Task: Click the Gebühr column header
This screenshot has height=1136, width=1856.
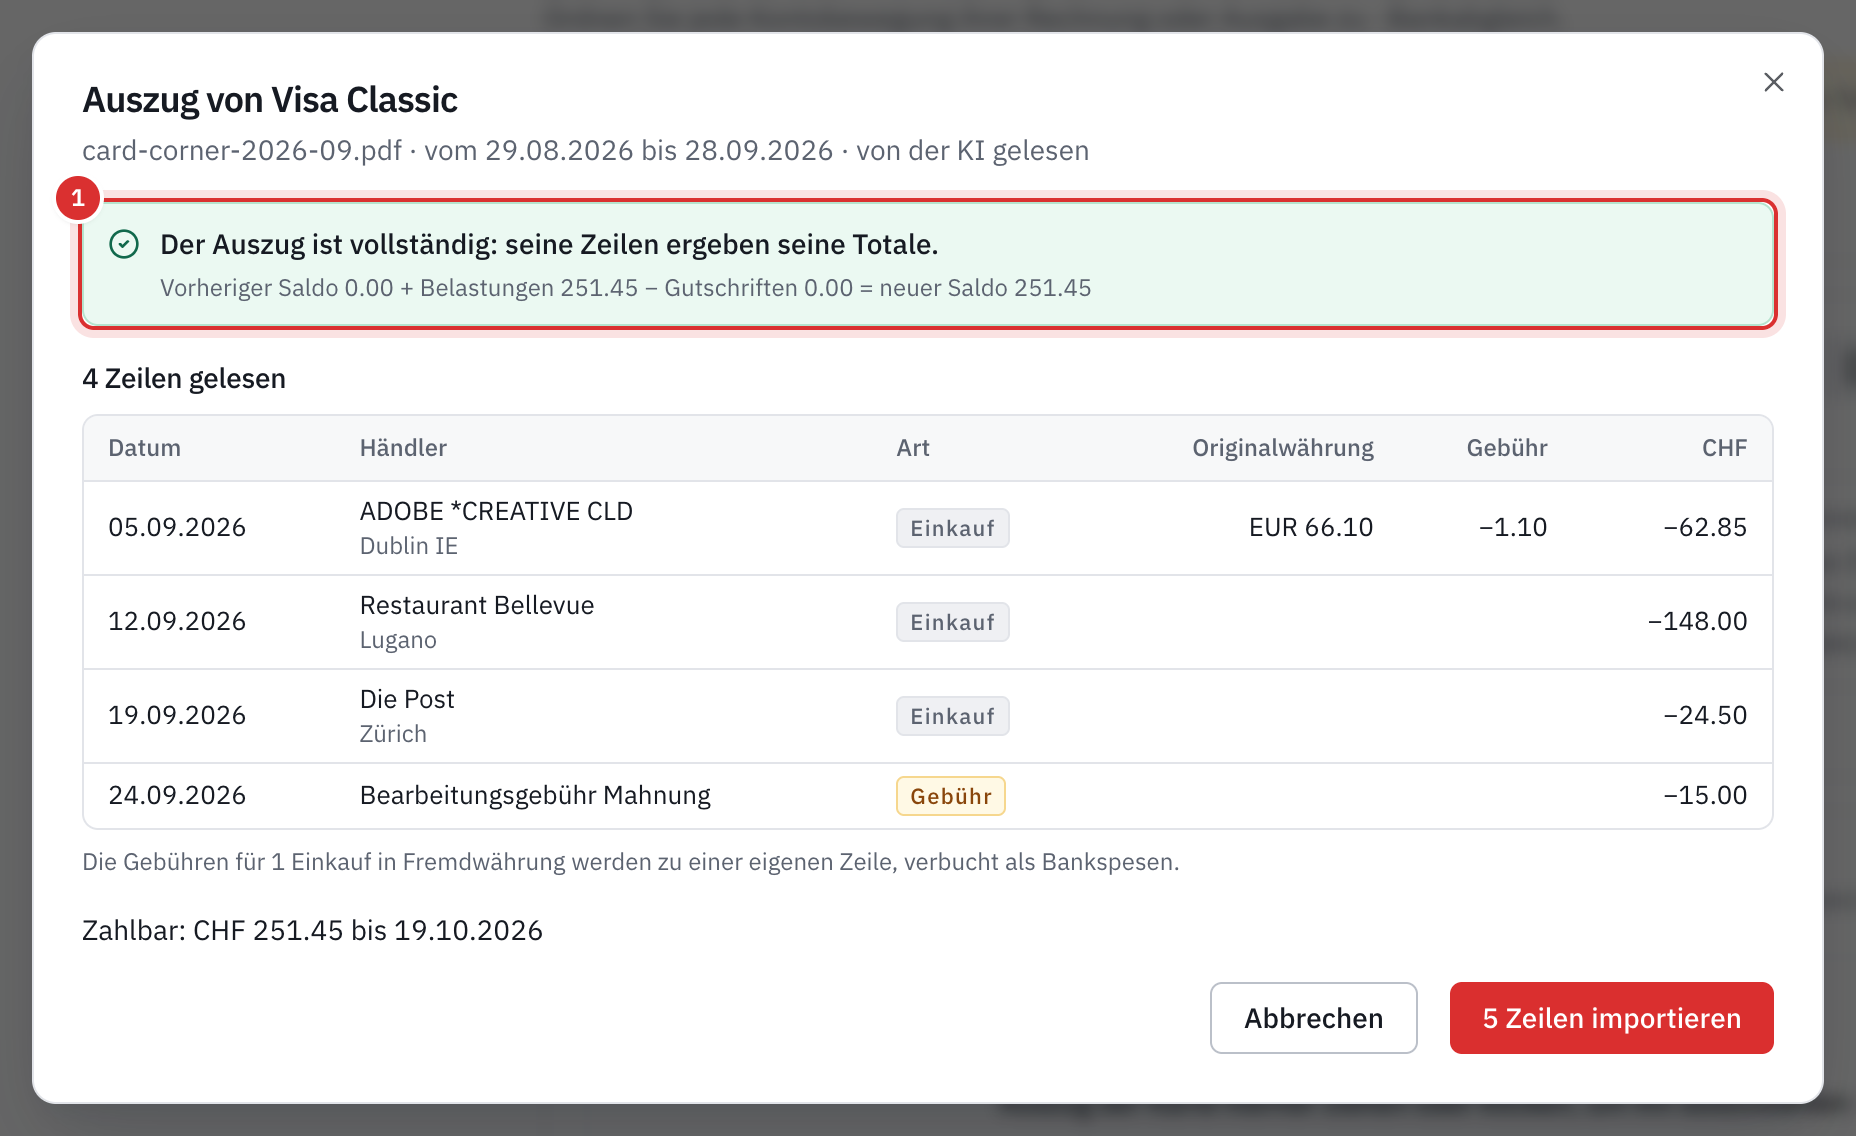Action: [1507, 448]
